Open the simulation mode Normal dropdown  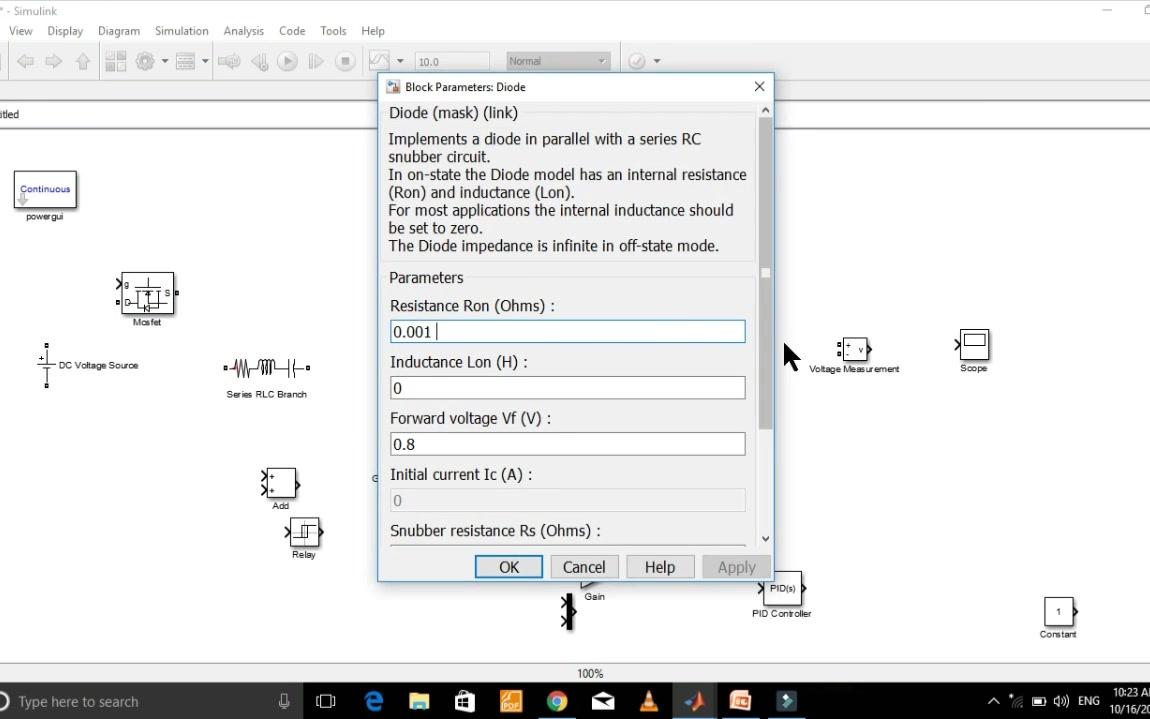[x=557, y=62]
